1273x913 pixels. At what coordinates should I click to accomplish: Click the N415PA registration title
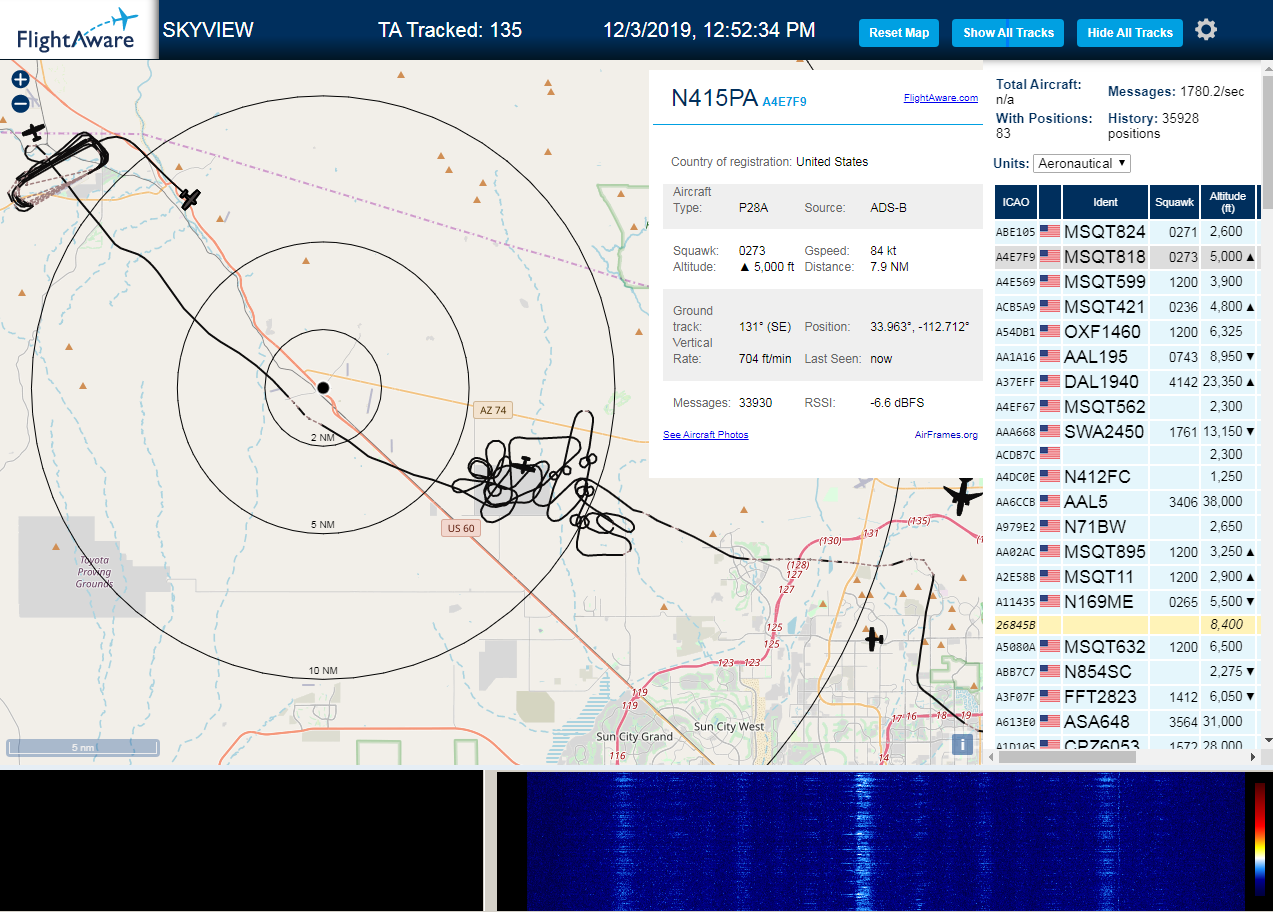(x=714, y=98)
